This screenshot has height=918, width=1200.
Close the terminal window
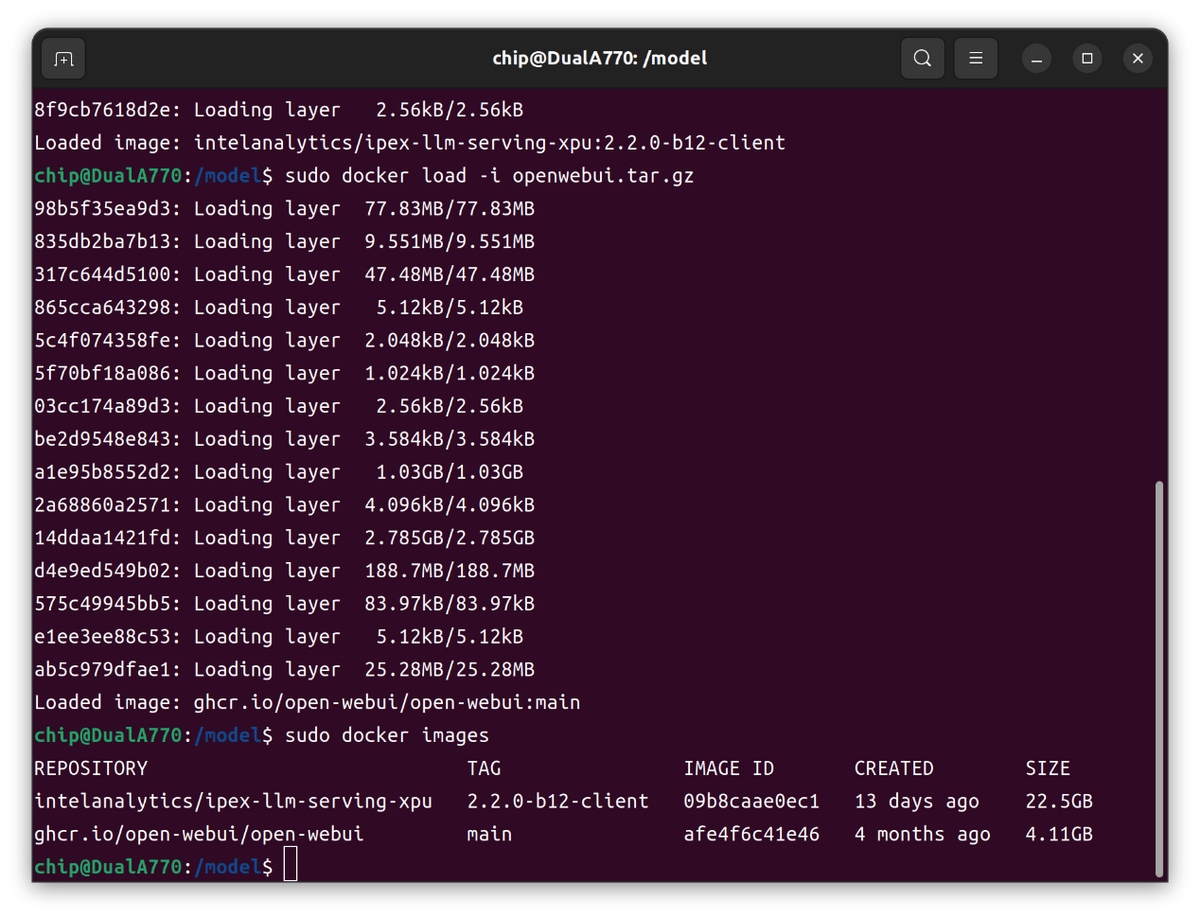[x=1137, y=59]
